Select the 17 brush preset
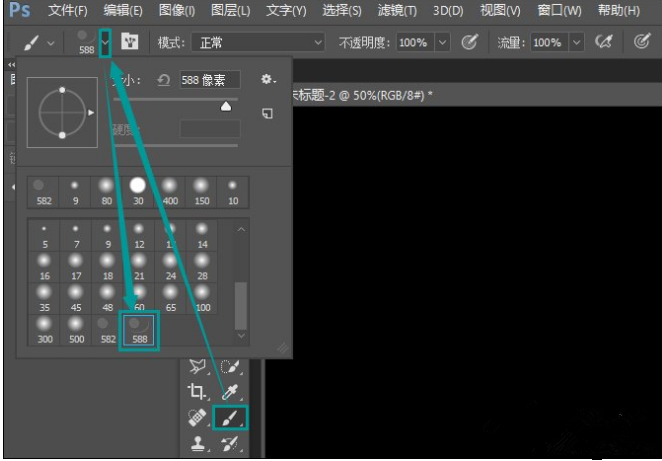Viewport: 662px width, 461px height. click(76, 267)
